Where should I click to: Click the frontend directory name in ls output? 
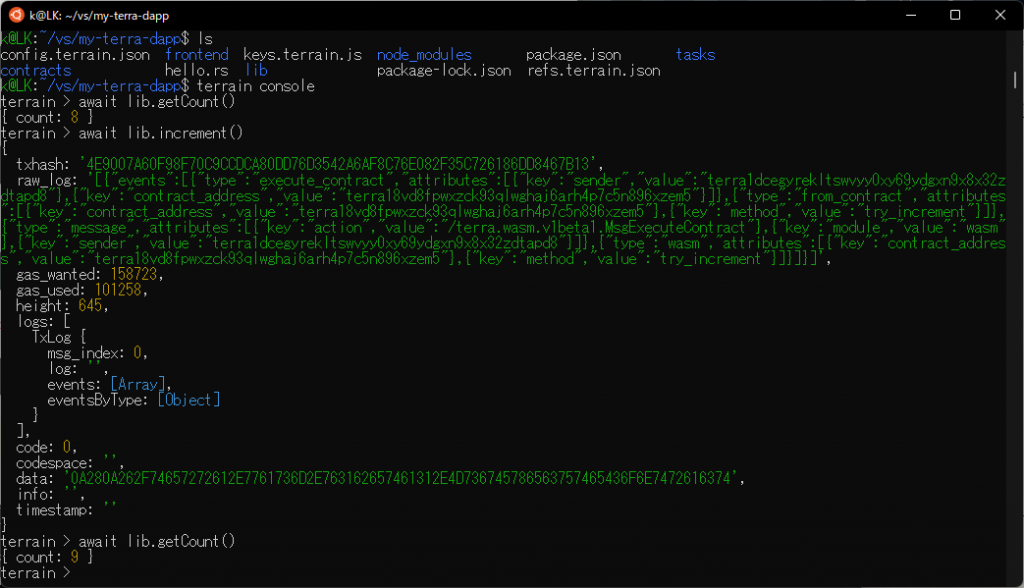pyautogui.click(x=196, y=55)
